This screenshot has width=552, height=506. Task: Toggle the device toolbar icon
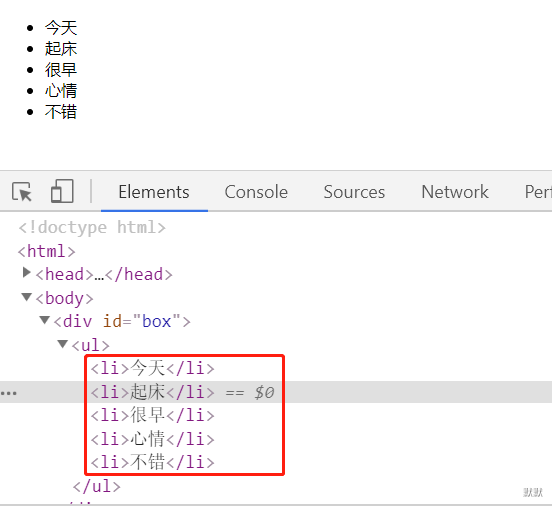(62, 191)
